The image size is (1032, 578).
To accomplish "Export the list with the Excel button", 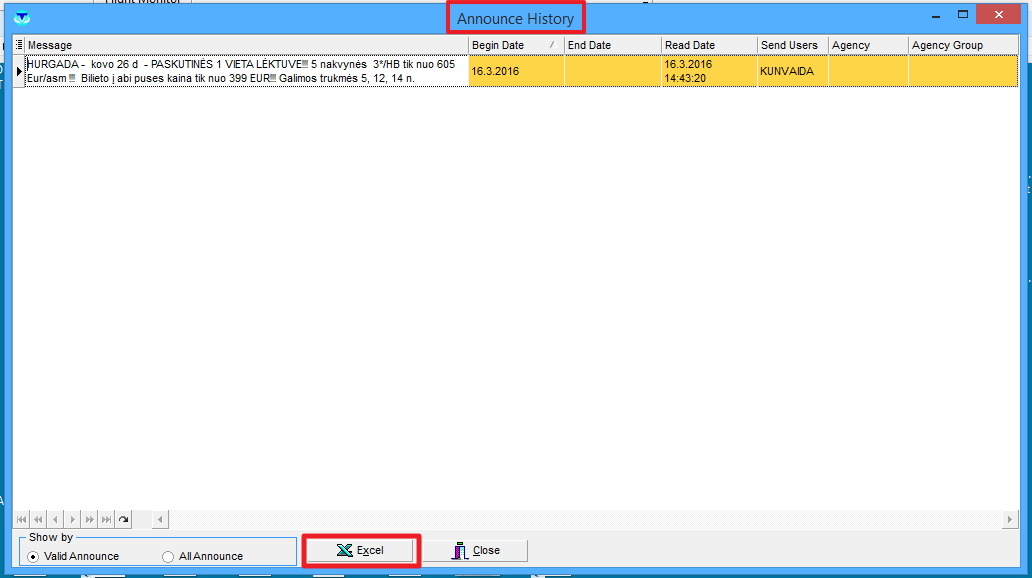I will coord(361,551).
